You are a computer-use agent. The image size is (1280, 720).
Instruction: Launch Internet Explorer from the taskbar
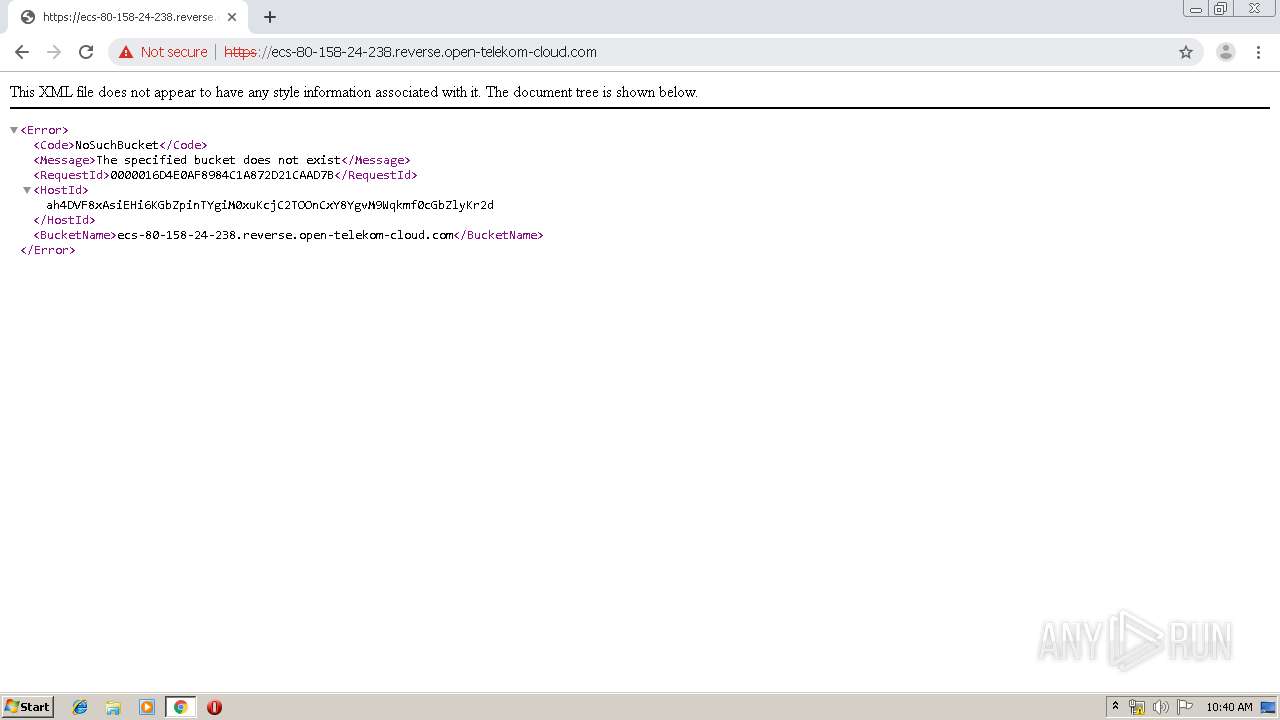click(80, 707)
